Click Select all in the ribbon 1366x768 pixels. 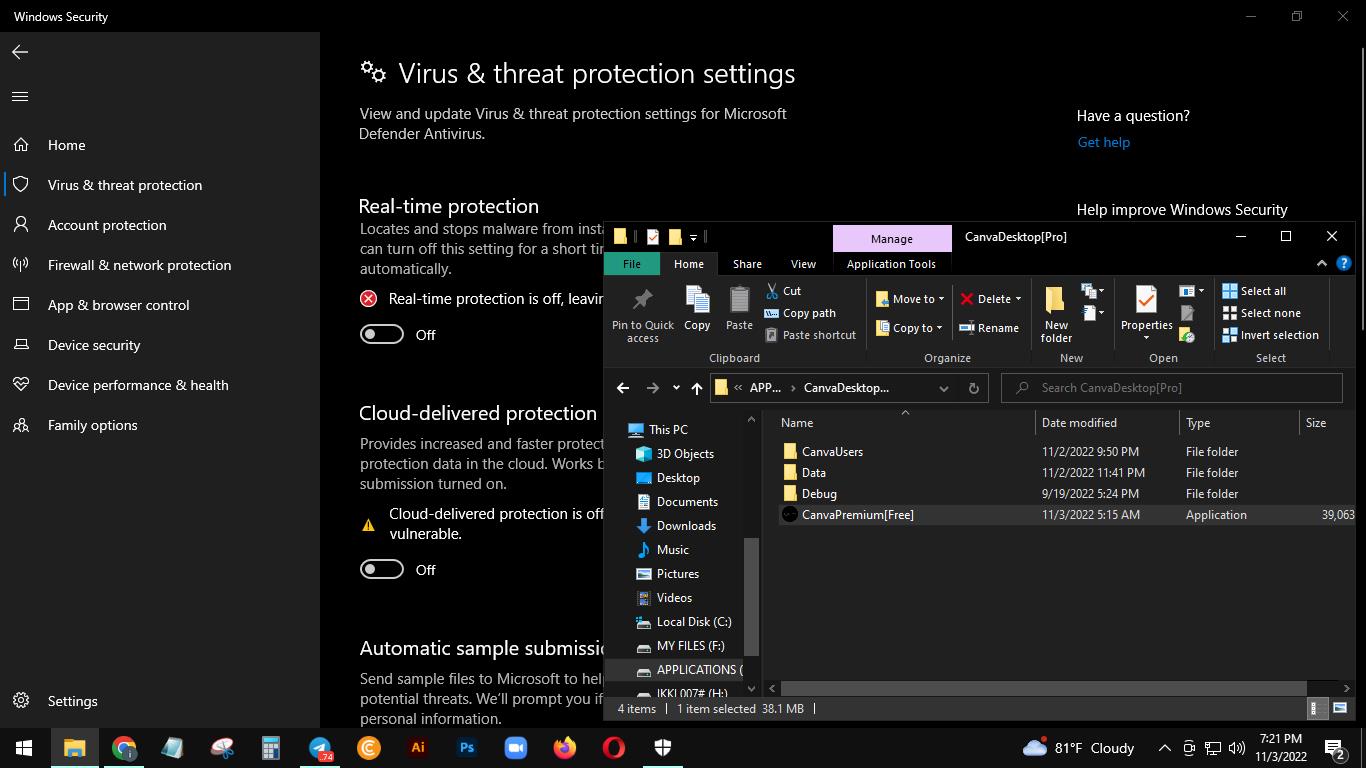tap(1254, 291)
